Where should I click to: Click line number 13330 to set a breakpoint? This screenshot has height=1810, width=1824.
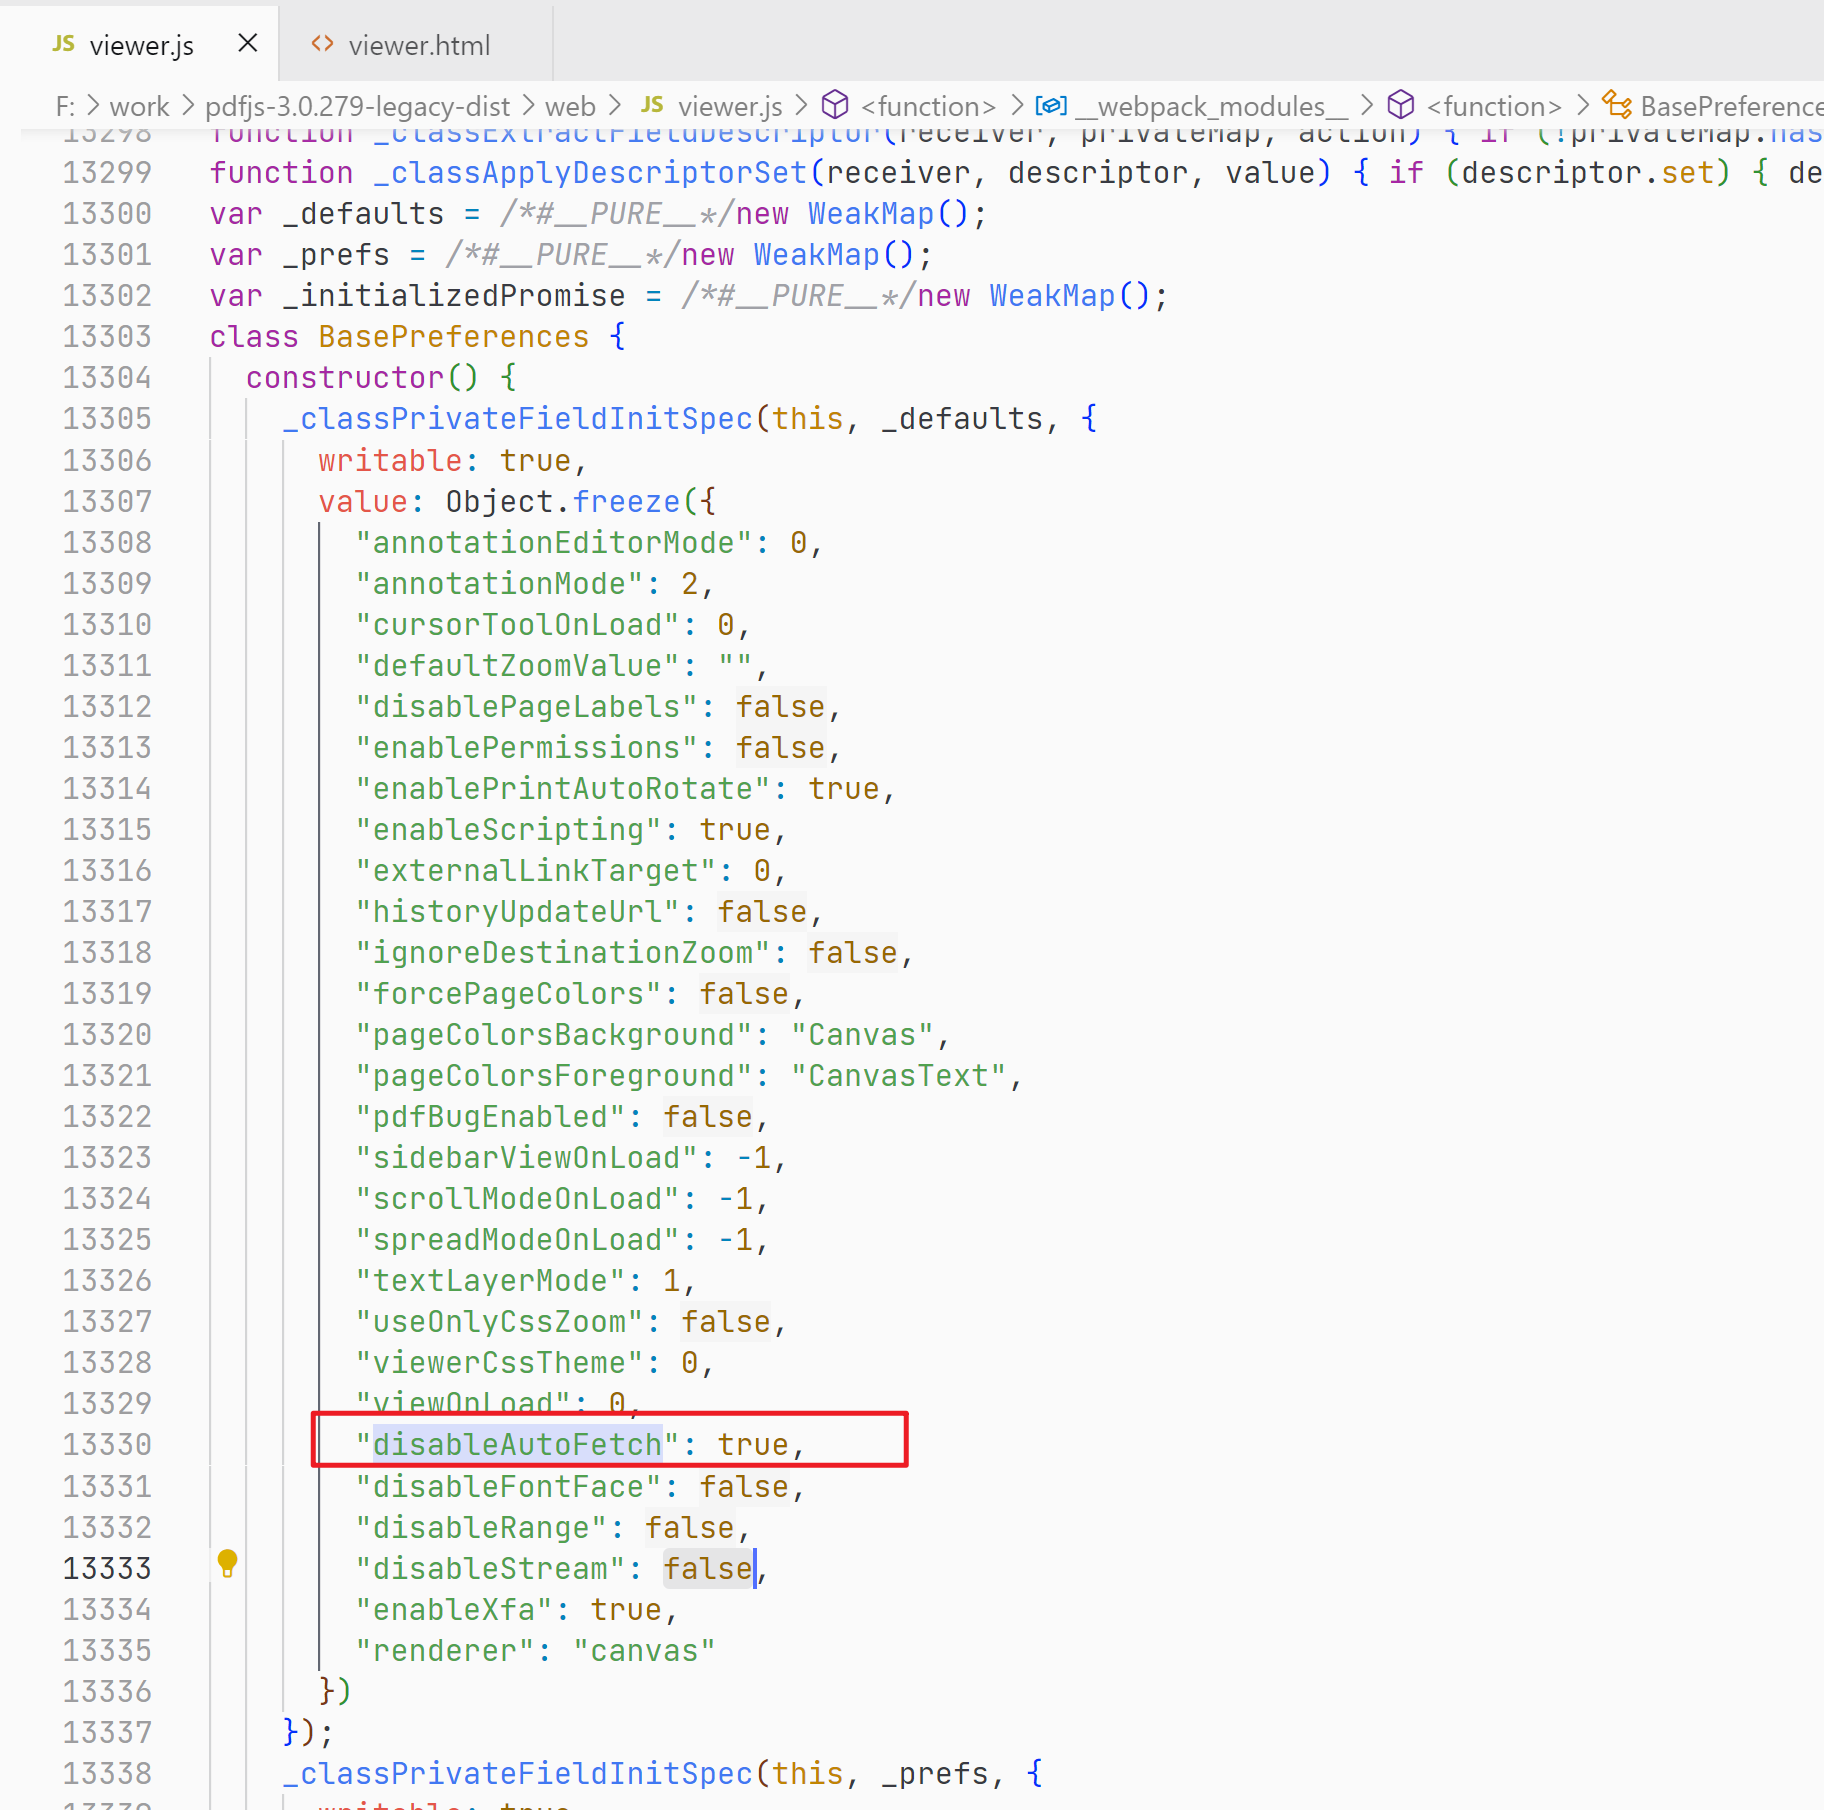pyautogui.click(x=107, y=1443)
